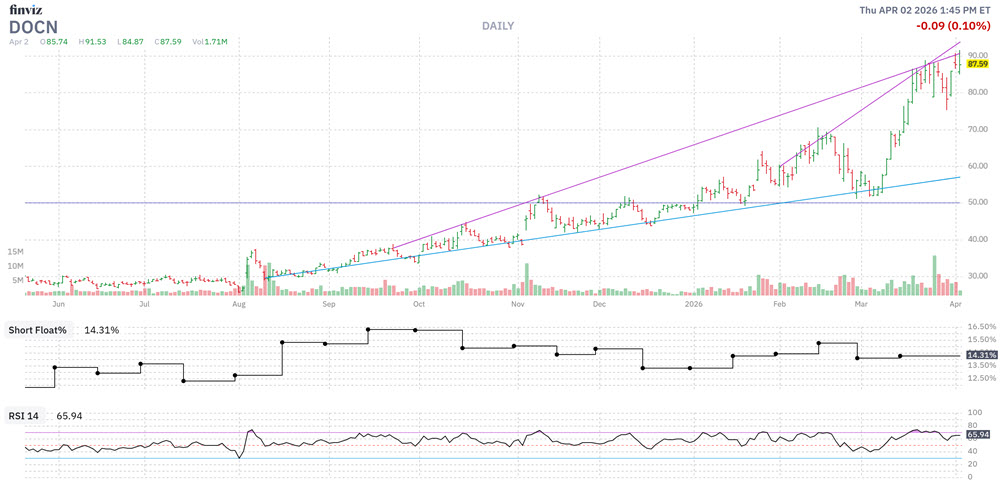Click the yellow 87.59 current price tag

click(978, 63)
